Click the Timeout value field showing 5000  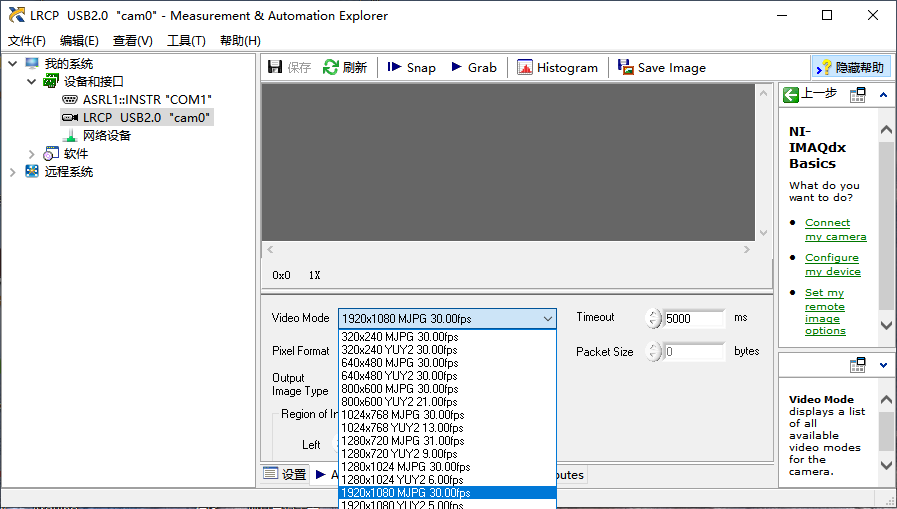click(694, 319)
